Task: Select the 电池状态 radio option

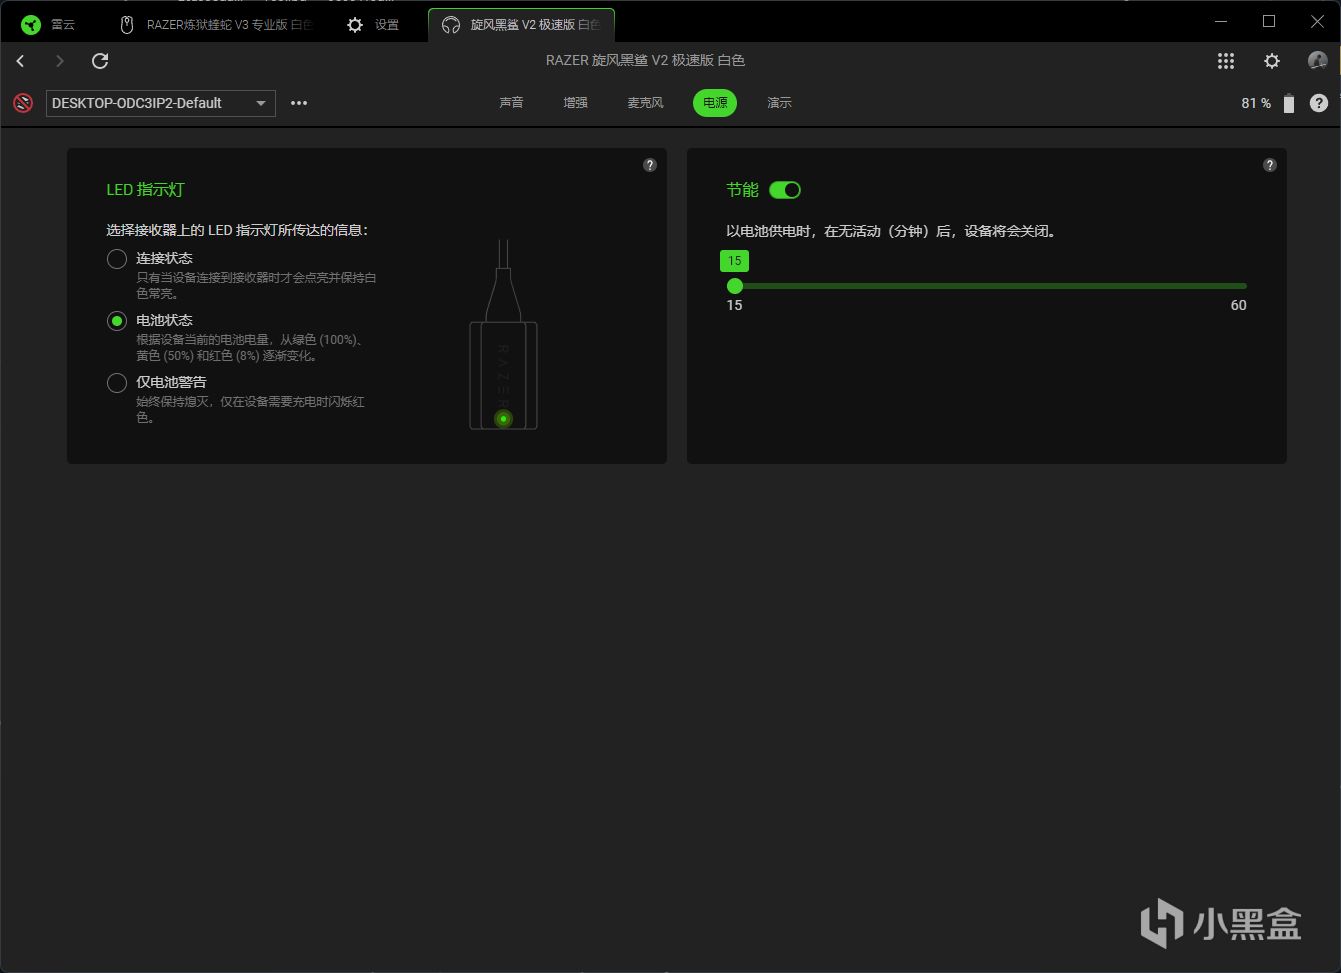Action: [117, 321]
